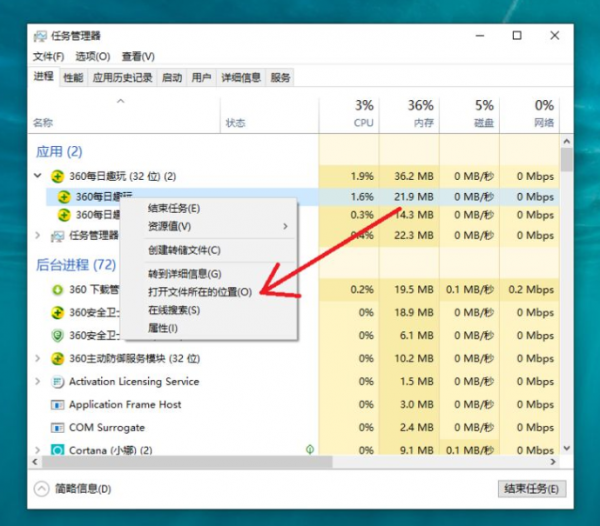This screenshot has width=600, height=526.
Task: Expand the 任务管理器 process group
Action: click(38, 235)
